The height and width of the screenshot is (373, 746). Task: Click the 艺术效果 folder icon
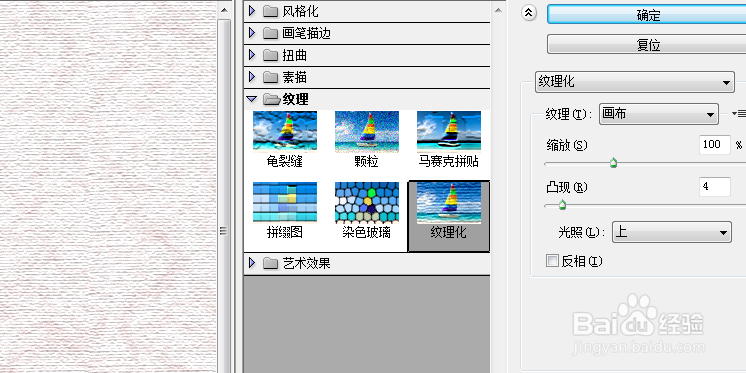(270, 263)
